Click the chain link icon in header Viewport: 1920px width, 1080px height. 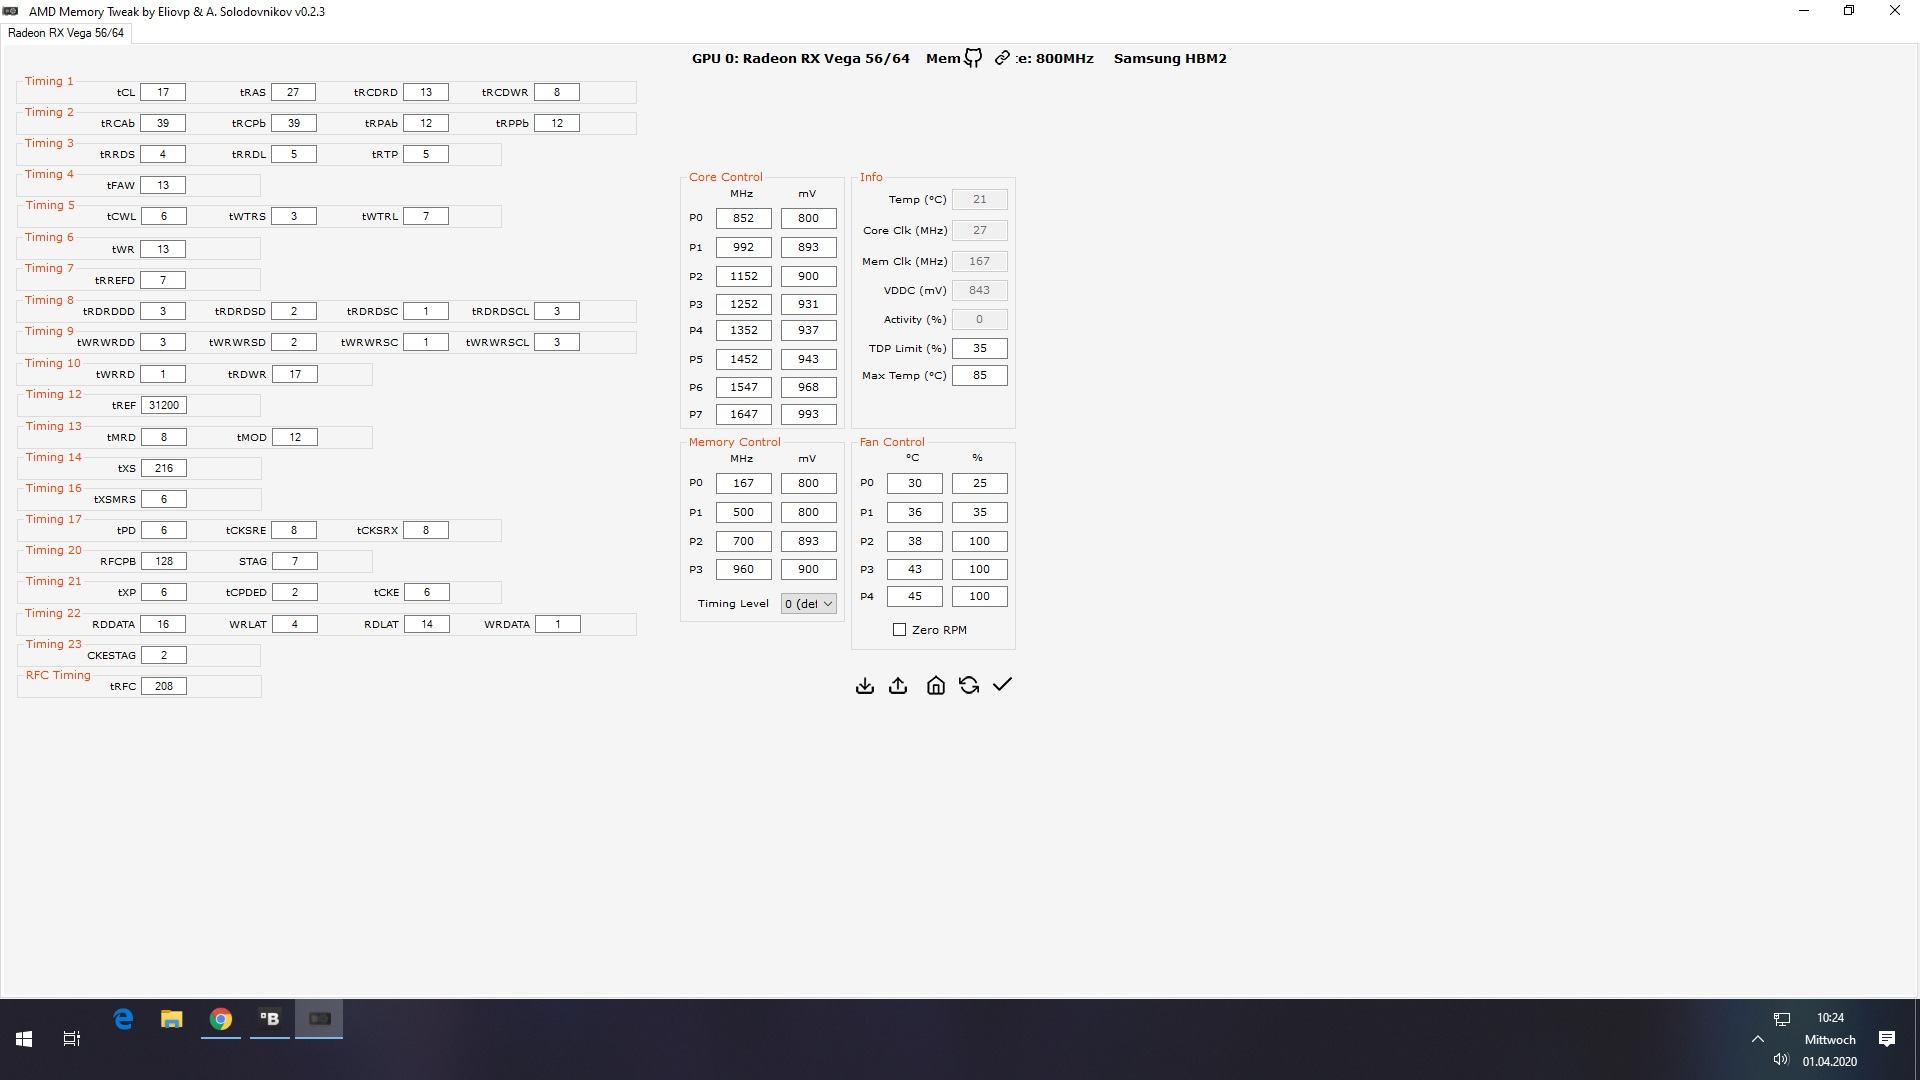1002,58
